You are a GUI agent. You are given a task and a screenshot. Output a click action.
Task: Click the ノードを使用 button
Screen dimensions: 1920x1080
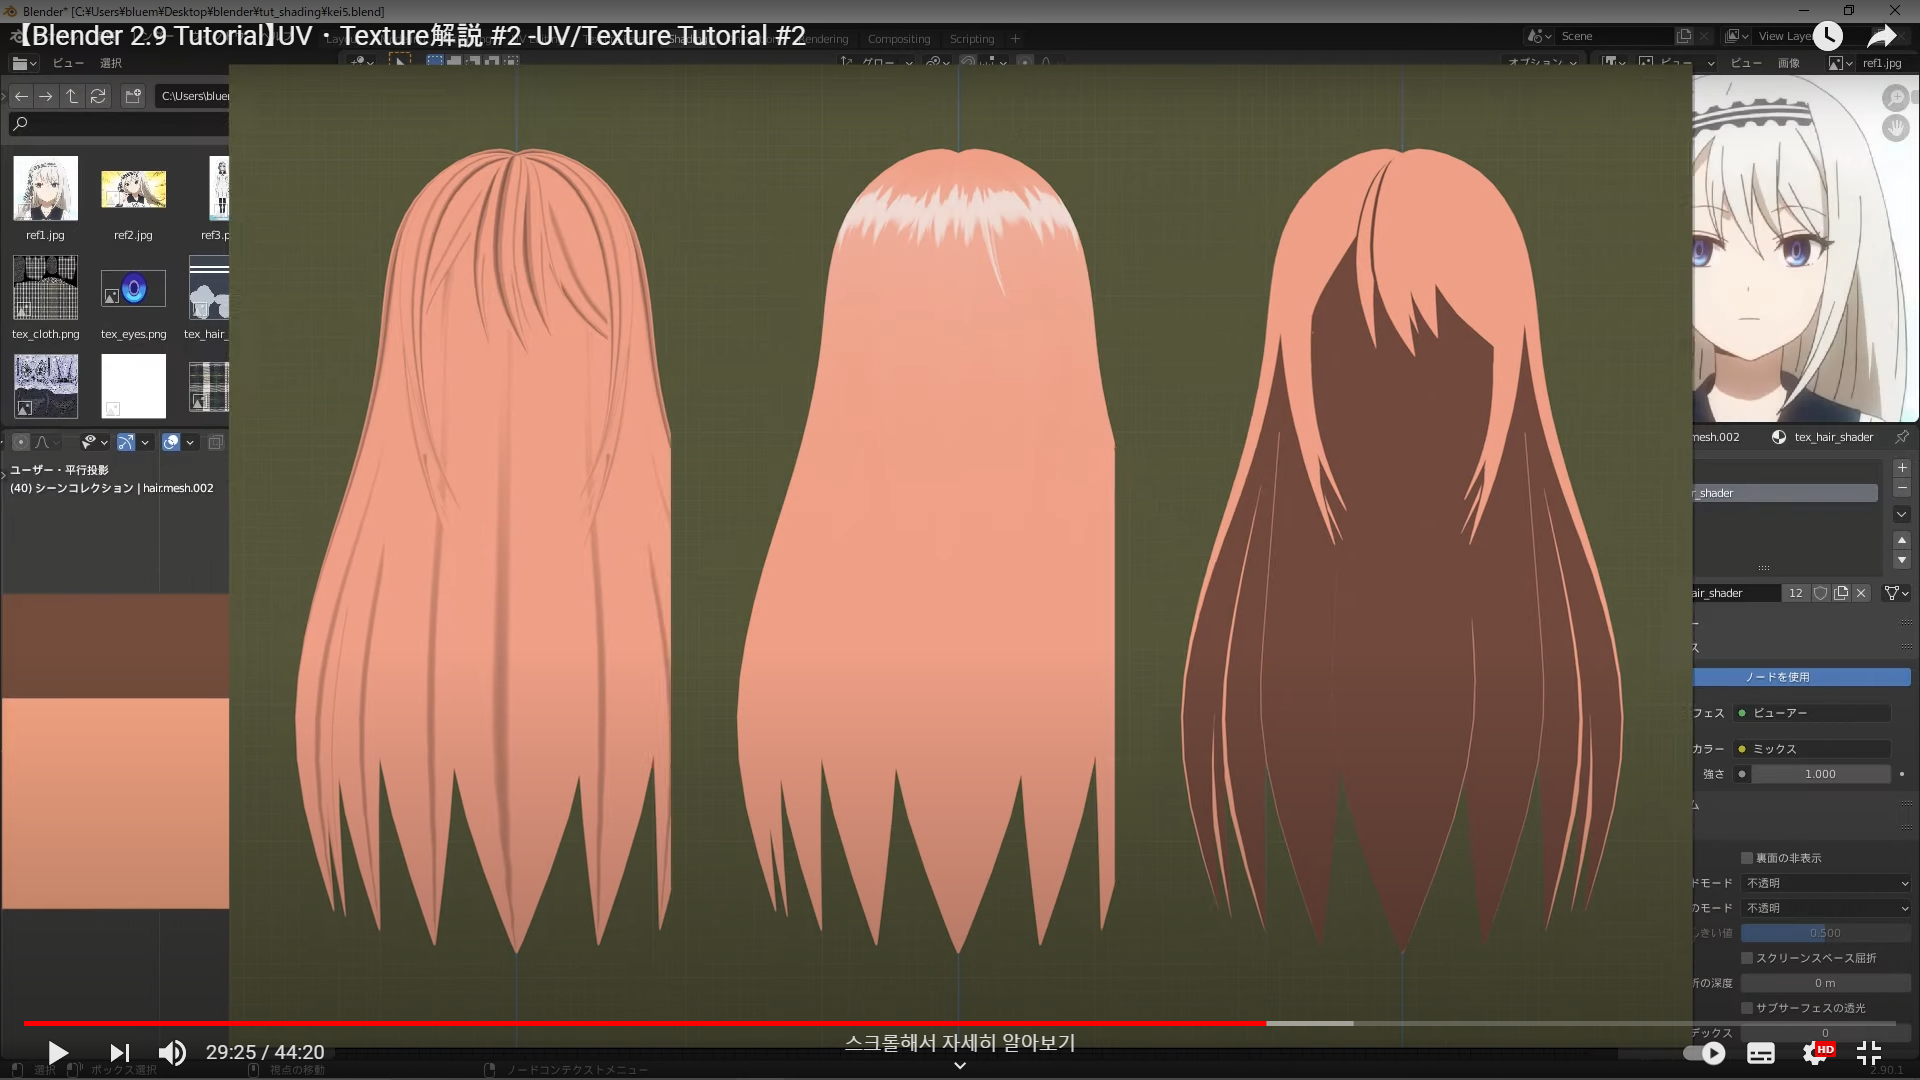point(1801,677)
